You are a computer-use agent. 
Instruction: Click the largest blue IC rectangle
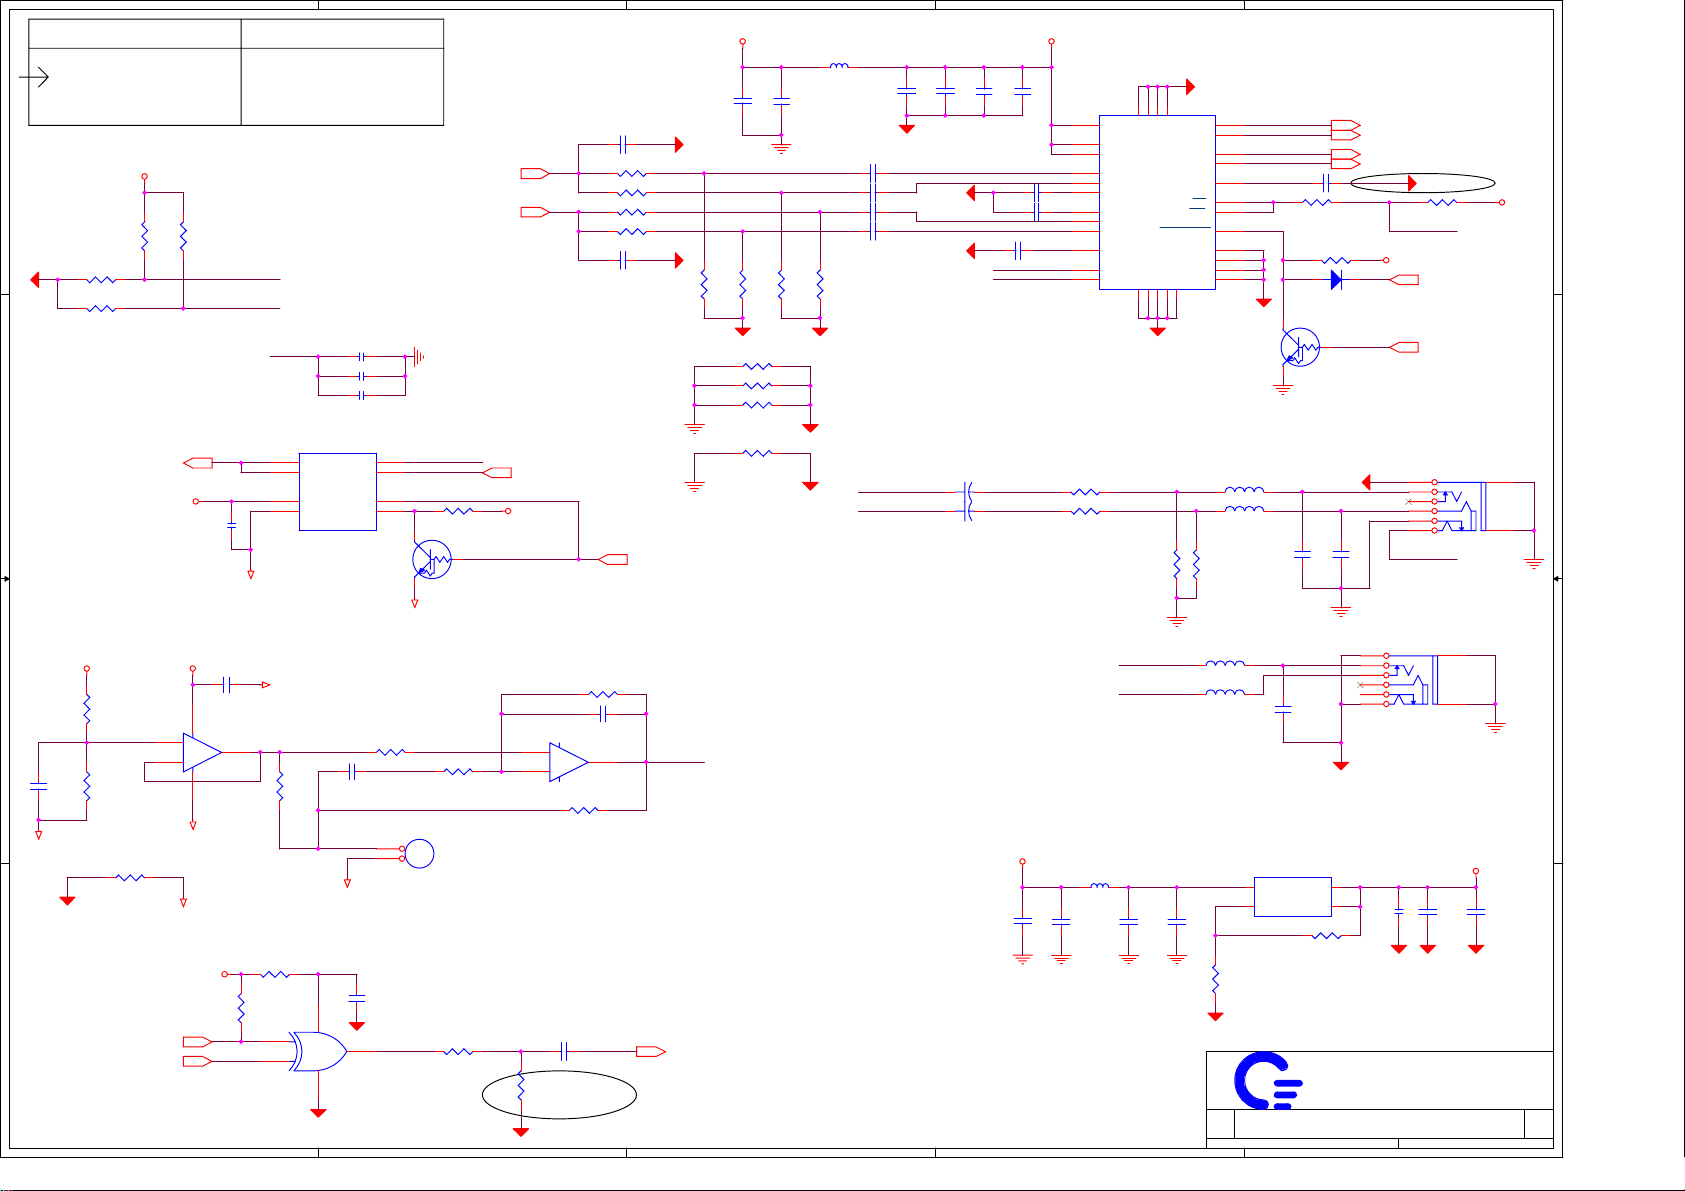1157,202
